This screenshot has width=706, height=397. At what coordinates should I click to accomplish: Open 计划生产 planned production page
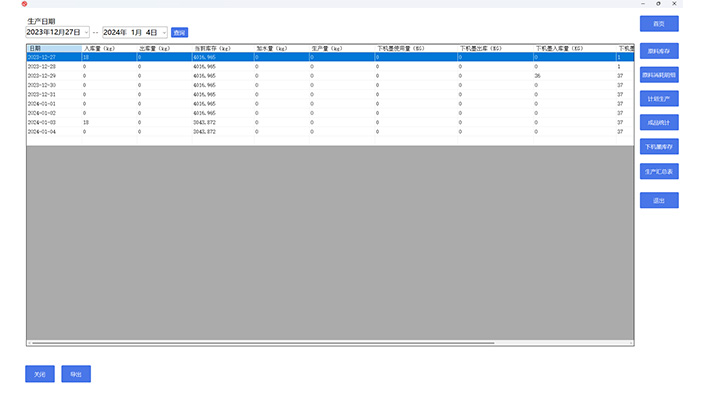click(x=659, y=99)
